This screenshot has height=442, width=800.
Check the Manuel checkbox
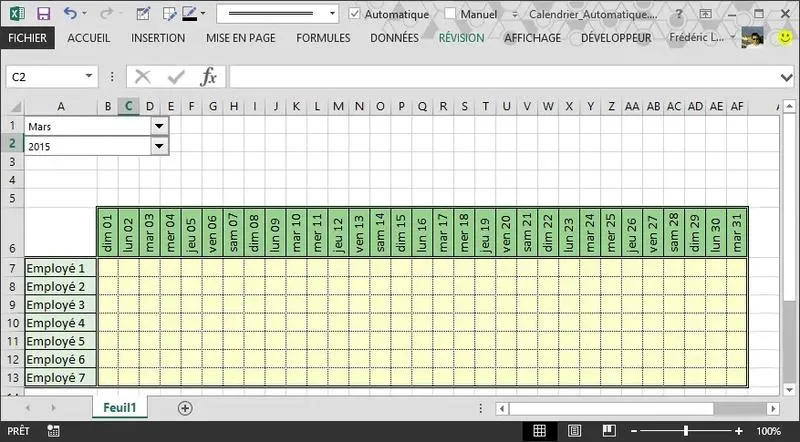[450, 14]
